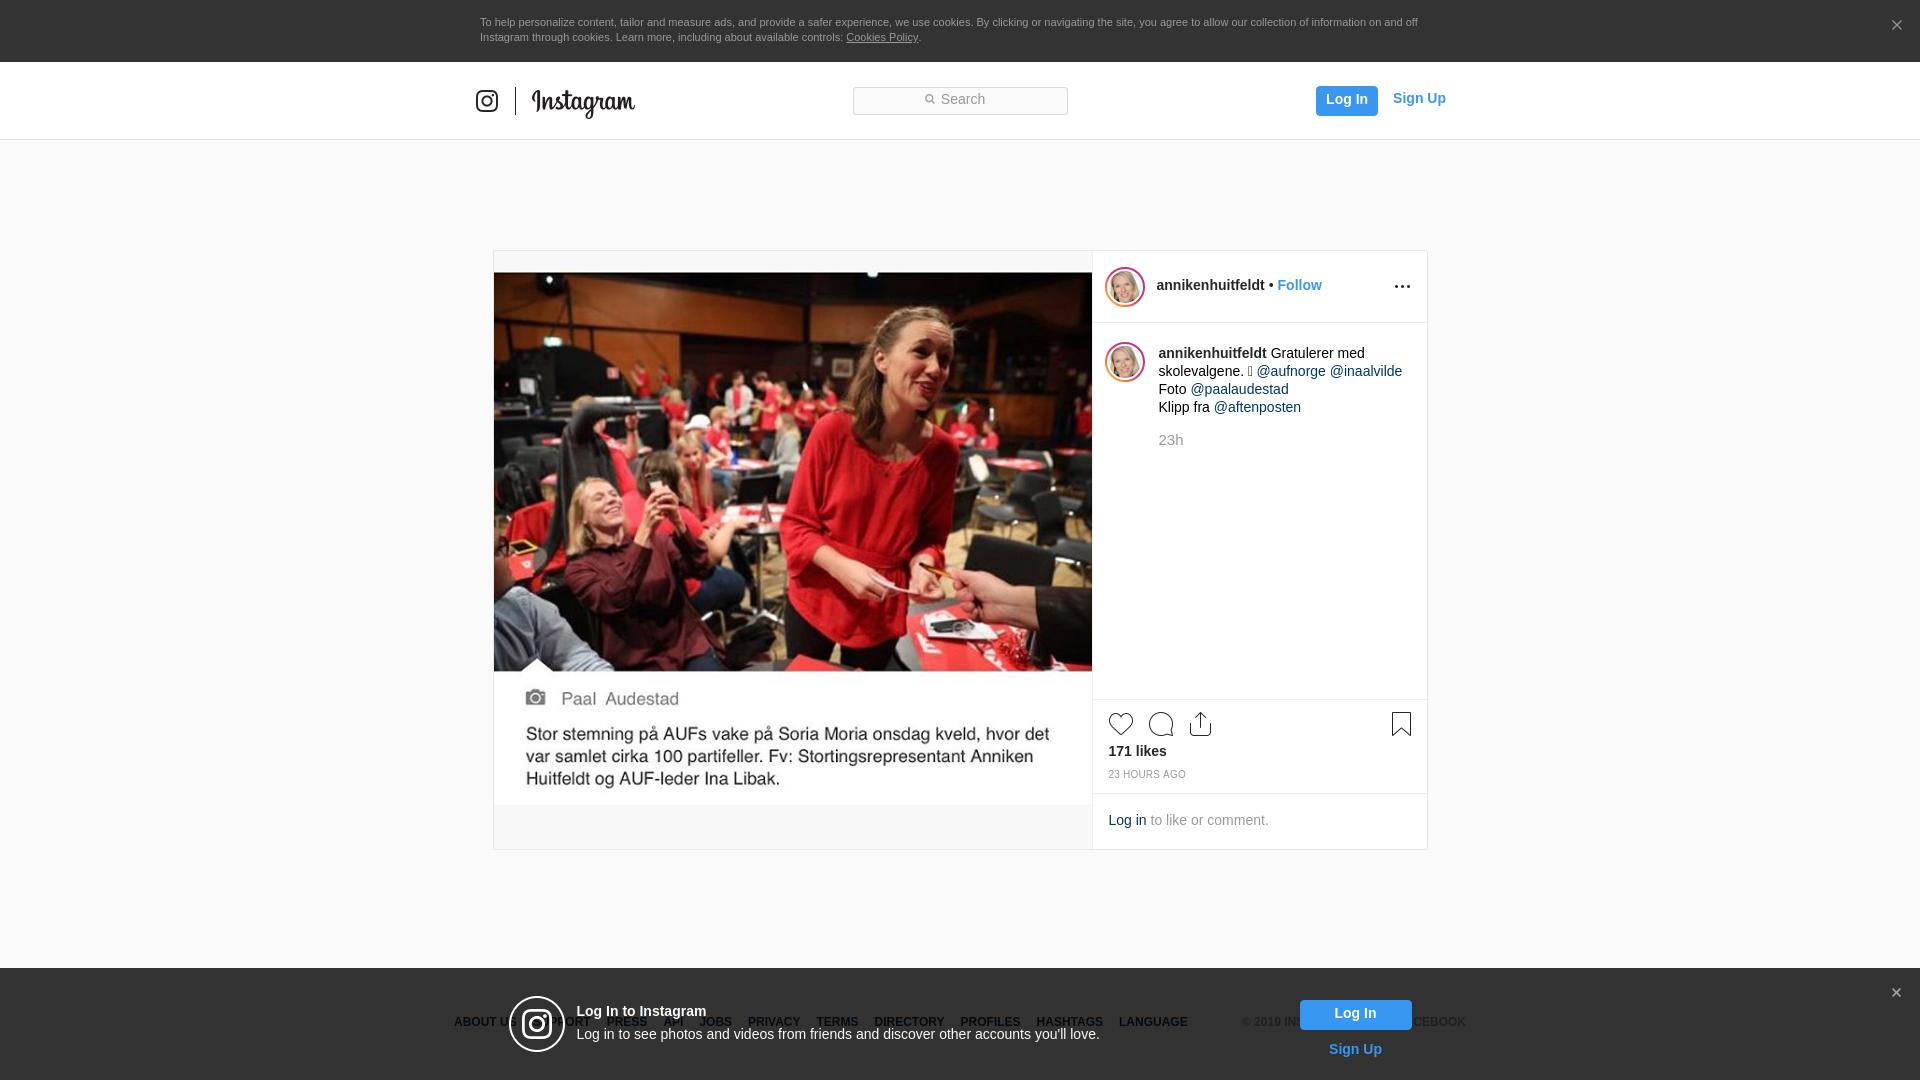
Task: Open the HASHTAGS footer link
Action: coord(1069,1022)
